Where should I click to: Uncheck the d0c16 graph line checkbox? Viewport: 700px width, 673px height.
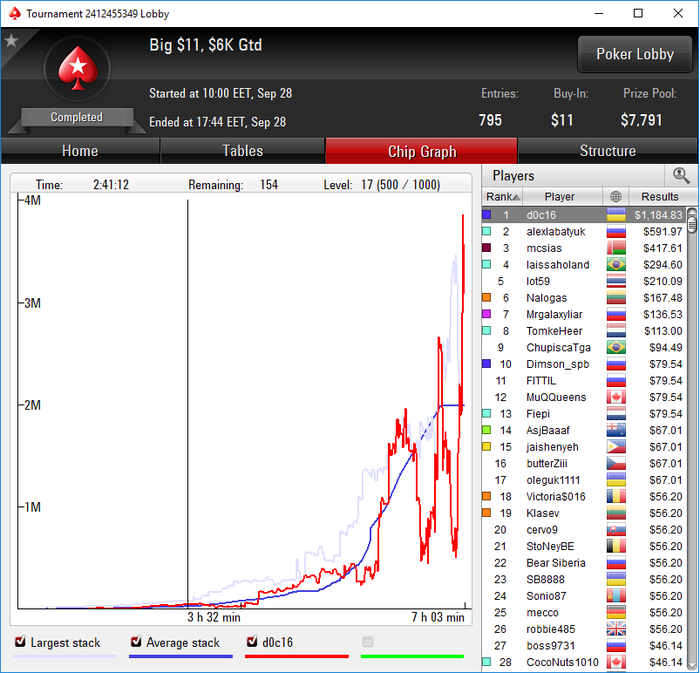point(252,642)
